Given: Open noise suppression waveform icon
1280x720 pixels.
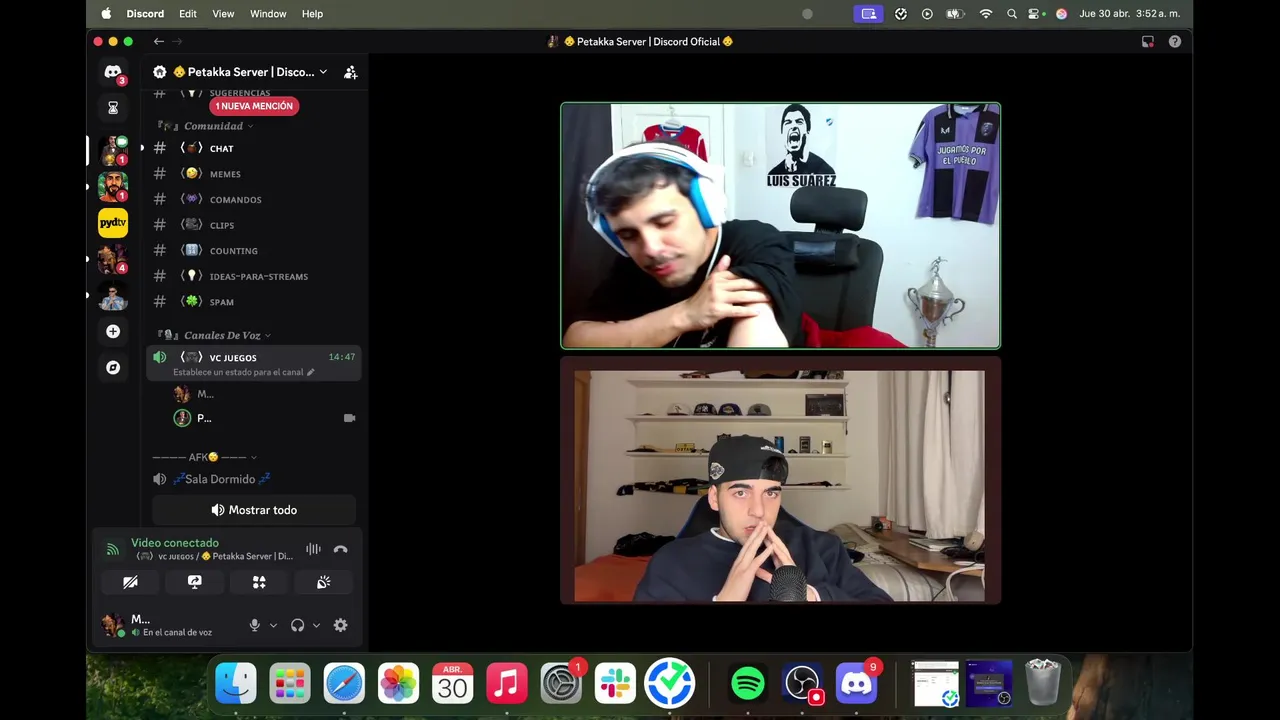Looking at the screenshot, I should click(x=313, y=549).
